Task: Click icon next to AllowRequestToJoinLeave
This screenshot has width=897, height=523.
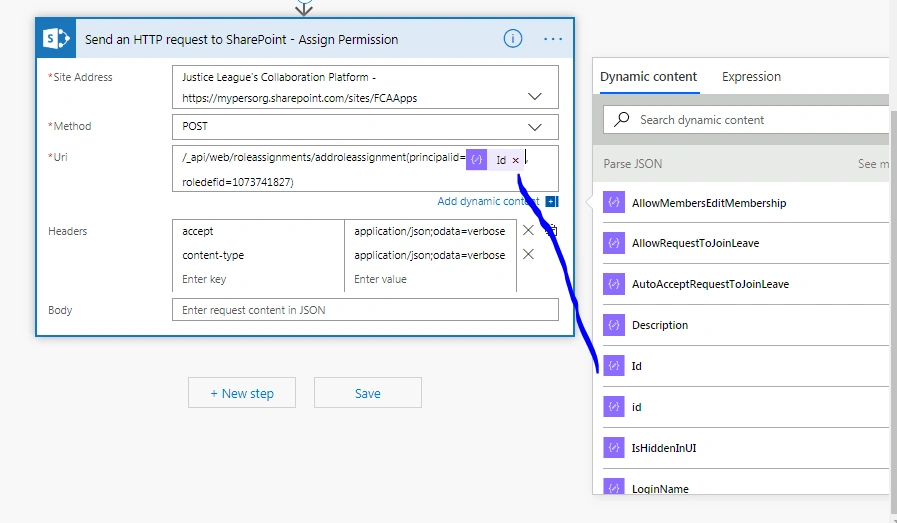Action: coord(613,243)
